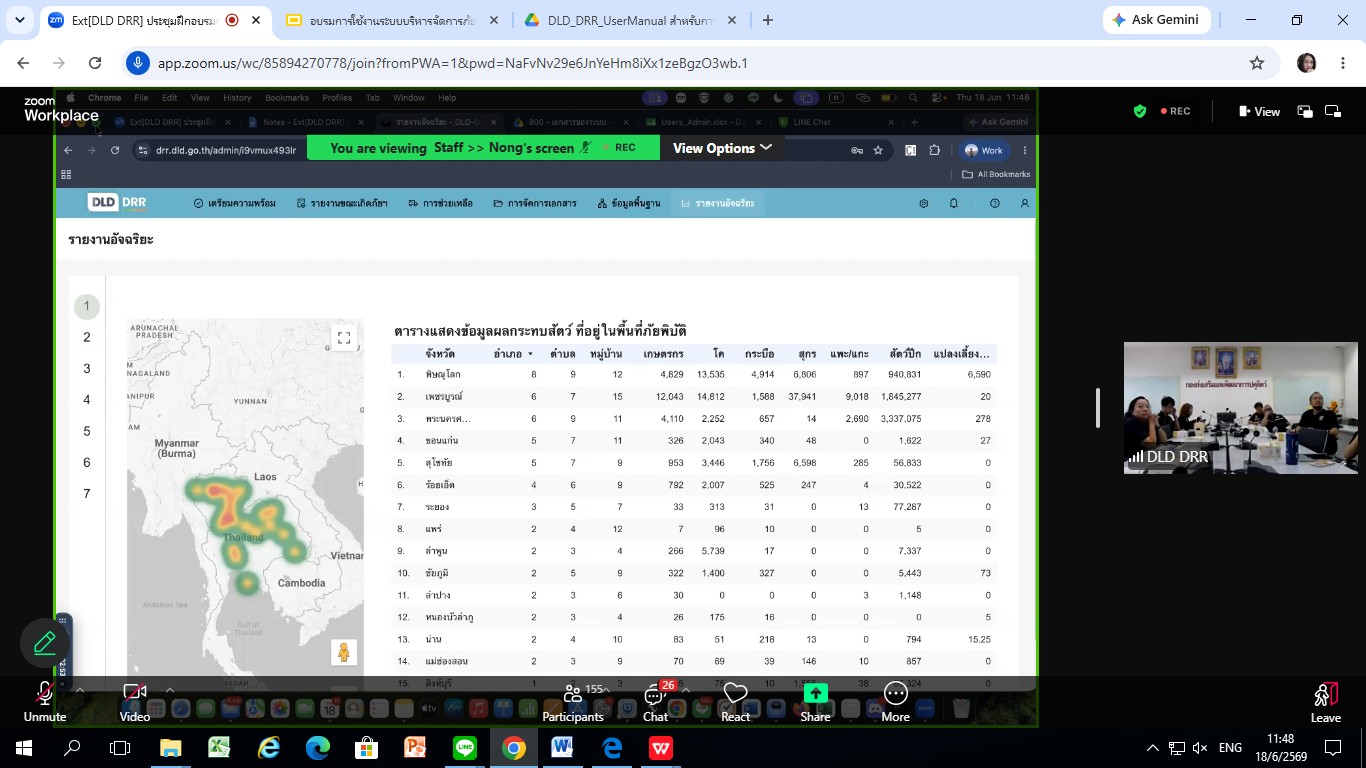This screenshot has width=1366, height=768.
Task: Select page 7 in shared report sidebar
Action: point(87,494)
